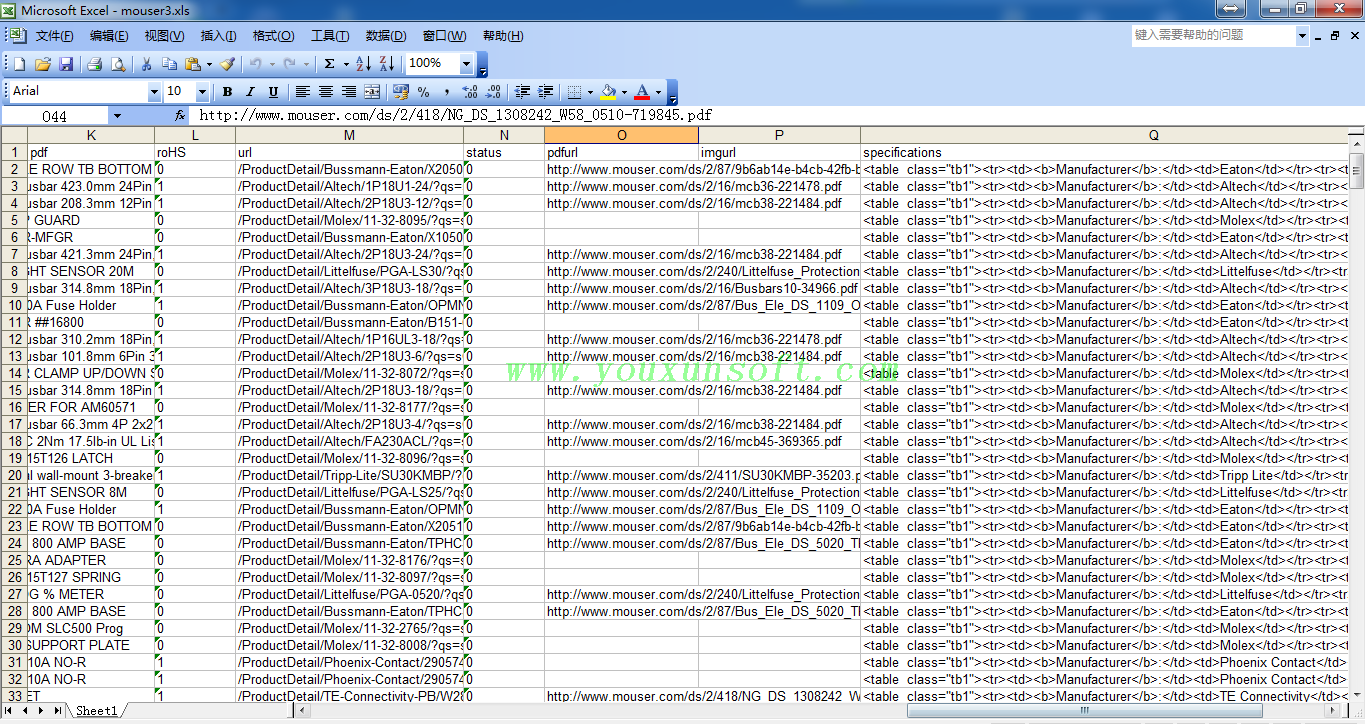
Task: Cut selection with the scissors icon
Action: click(x=146, y=64)
